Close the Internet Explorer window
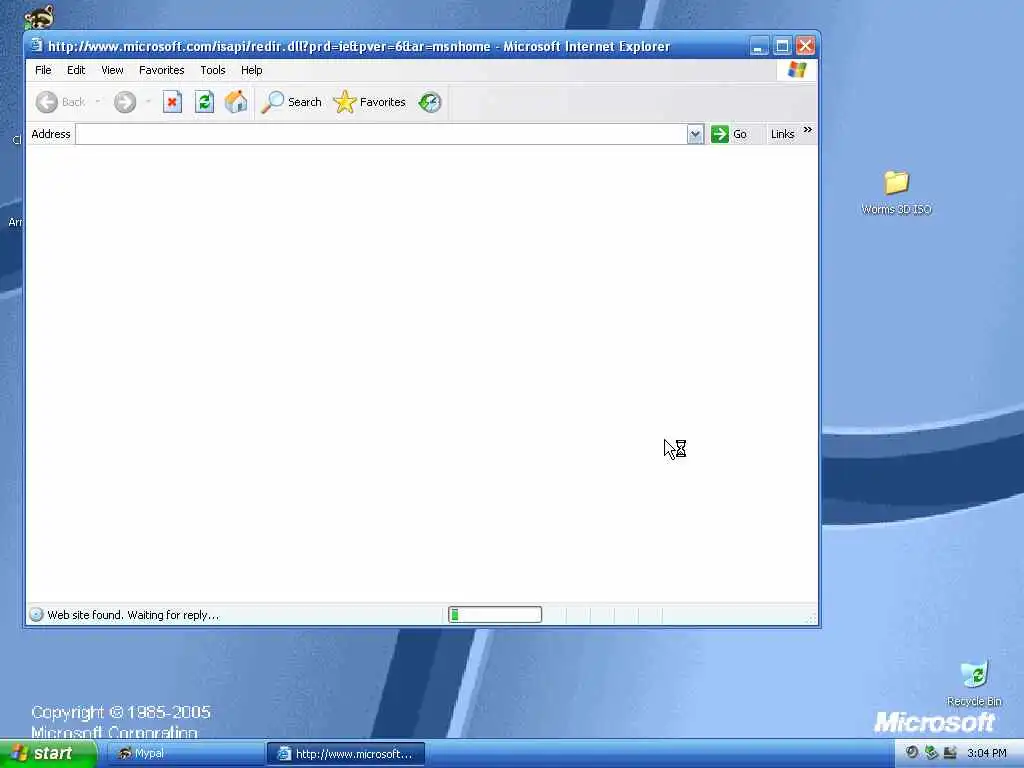 click(805, 46)
